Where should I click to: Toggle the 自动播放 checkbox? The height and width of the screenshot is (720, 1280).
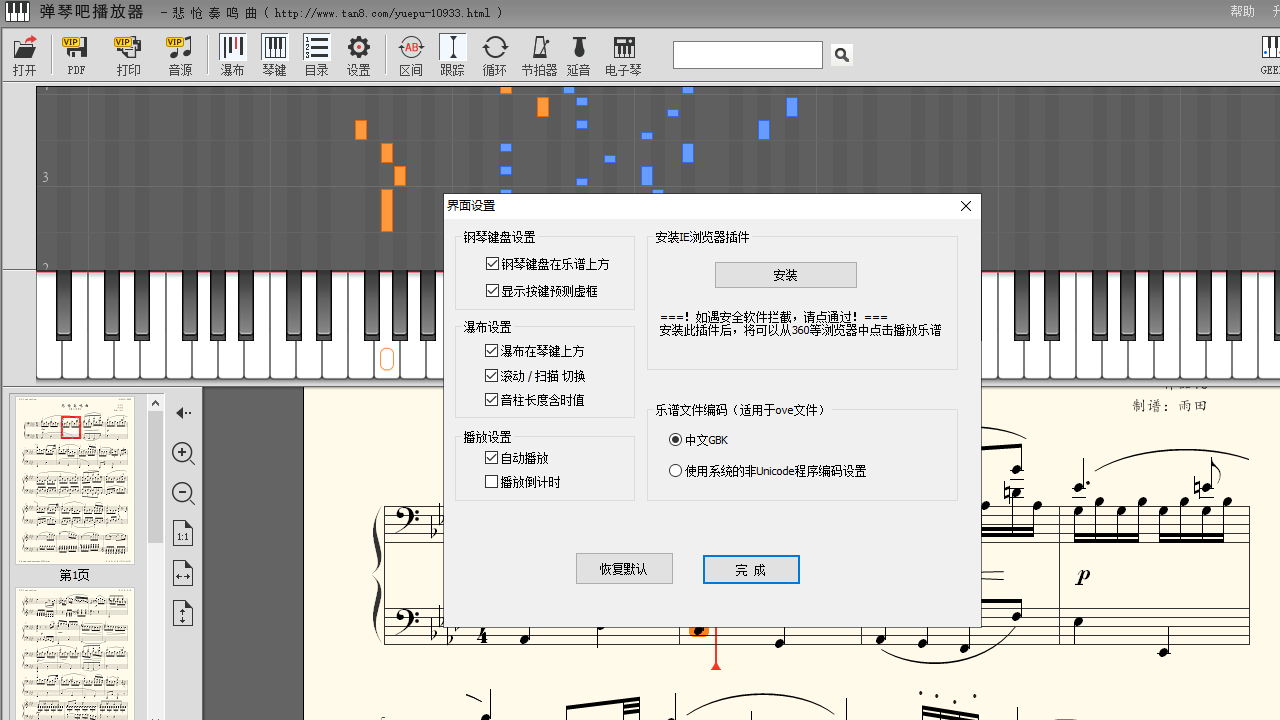click(492, 458)
